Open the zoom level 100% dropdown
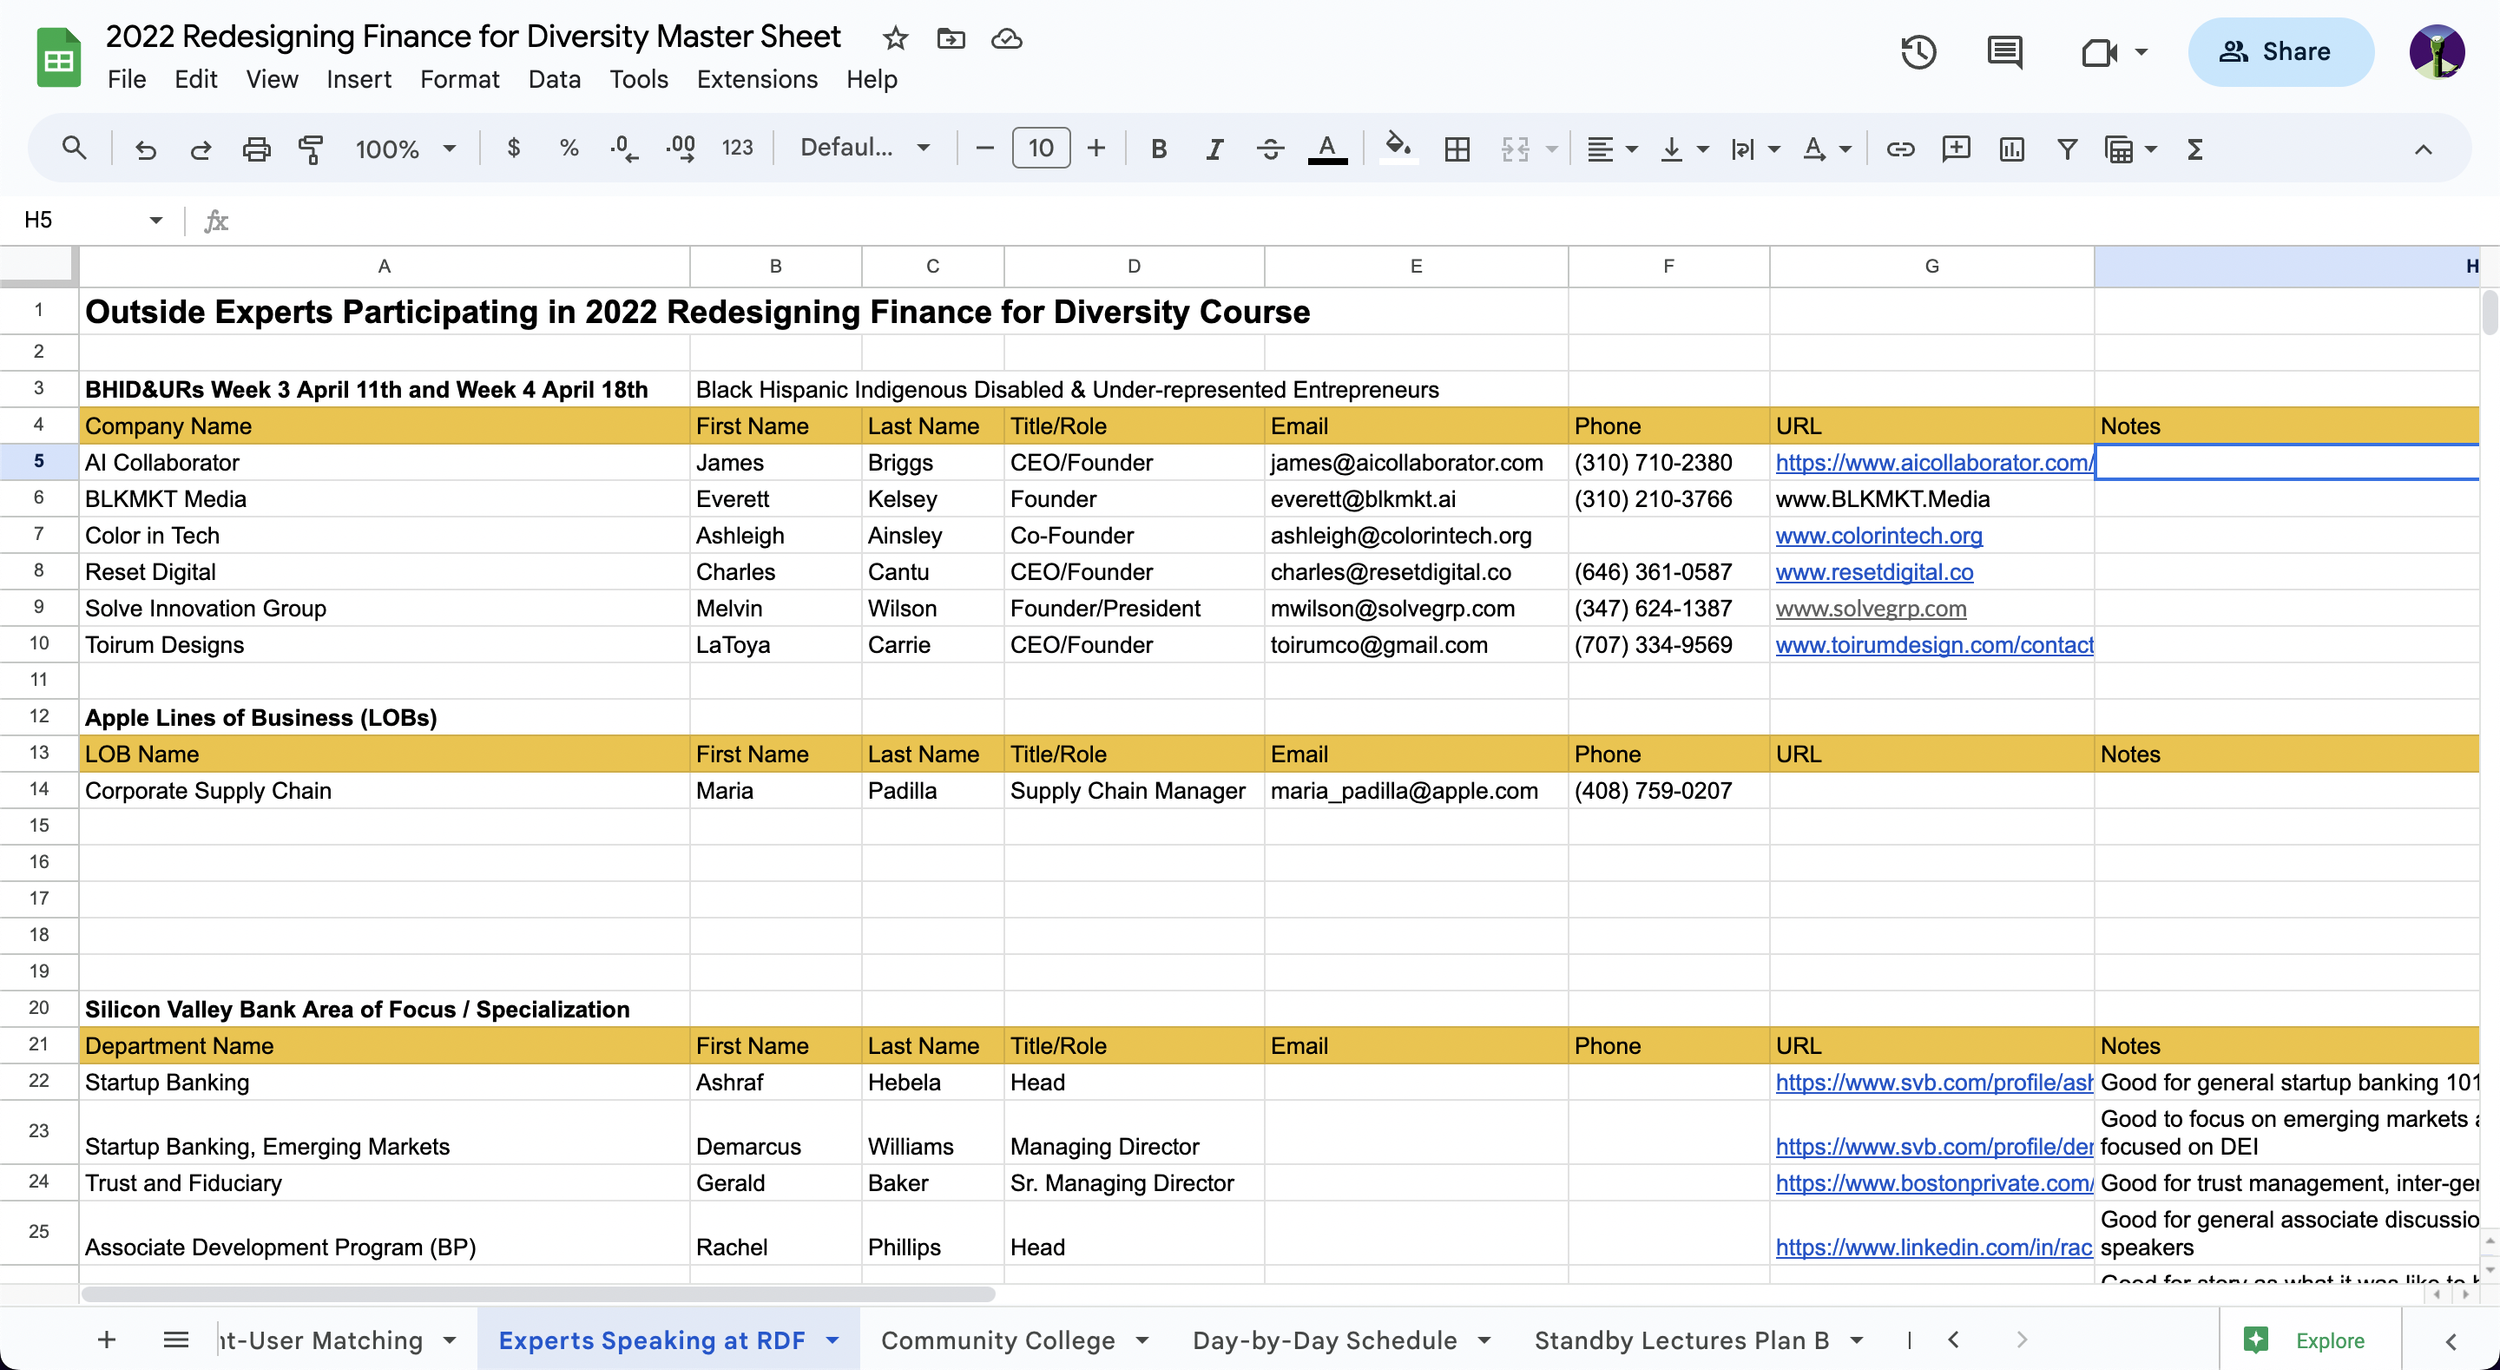This screenshot has width=2500, height=1370. click(x=405, y=149)
